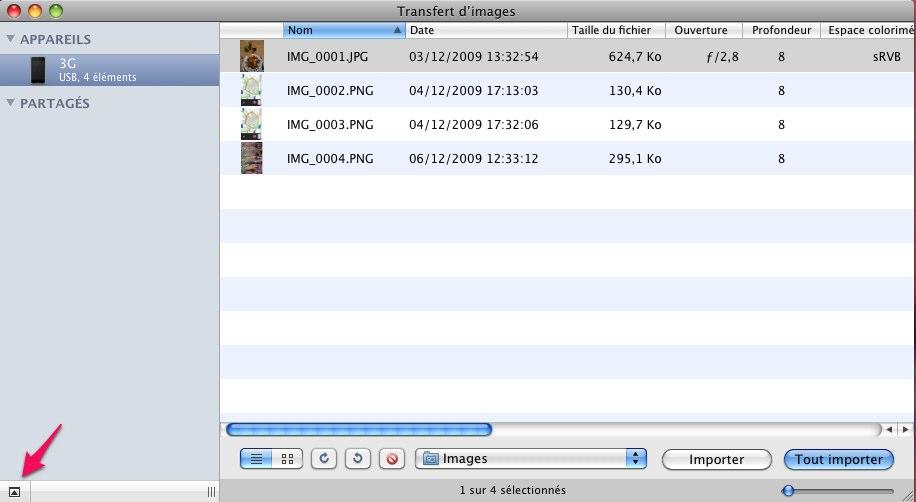
Task: Click the scroll left arrow
Action: tap(889, 430)
